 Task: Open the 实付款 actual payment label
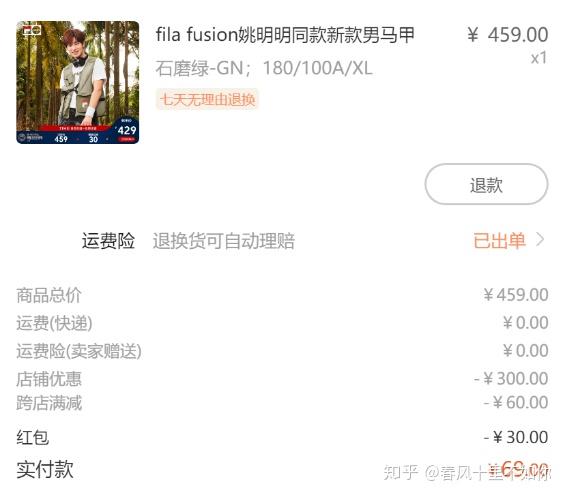point(45,470)
